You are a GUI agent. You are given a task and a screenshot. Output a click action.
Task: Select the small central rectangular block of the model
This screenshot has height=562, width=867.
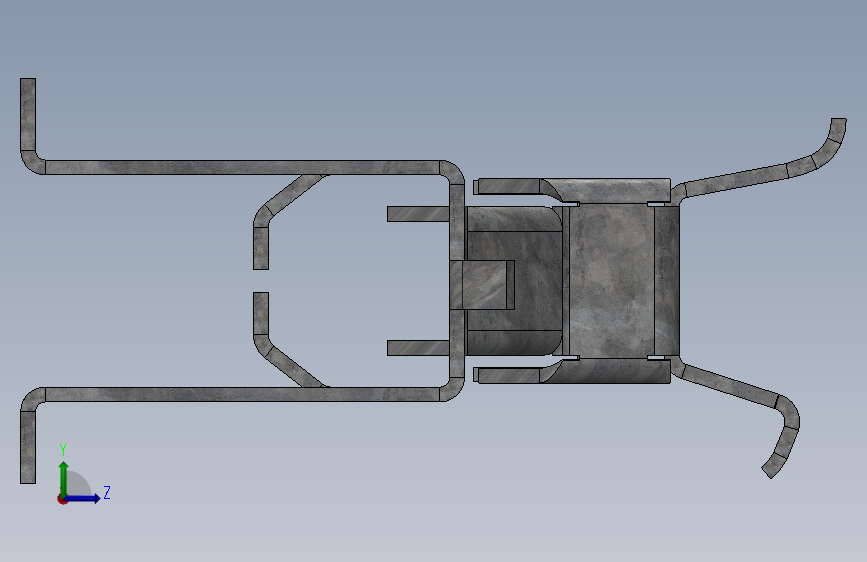[x=482, y=285]
